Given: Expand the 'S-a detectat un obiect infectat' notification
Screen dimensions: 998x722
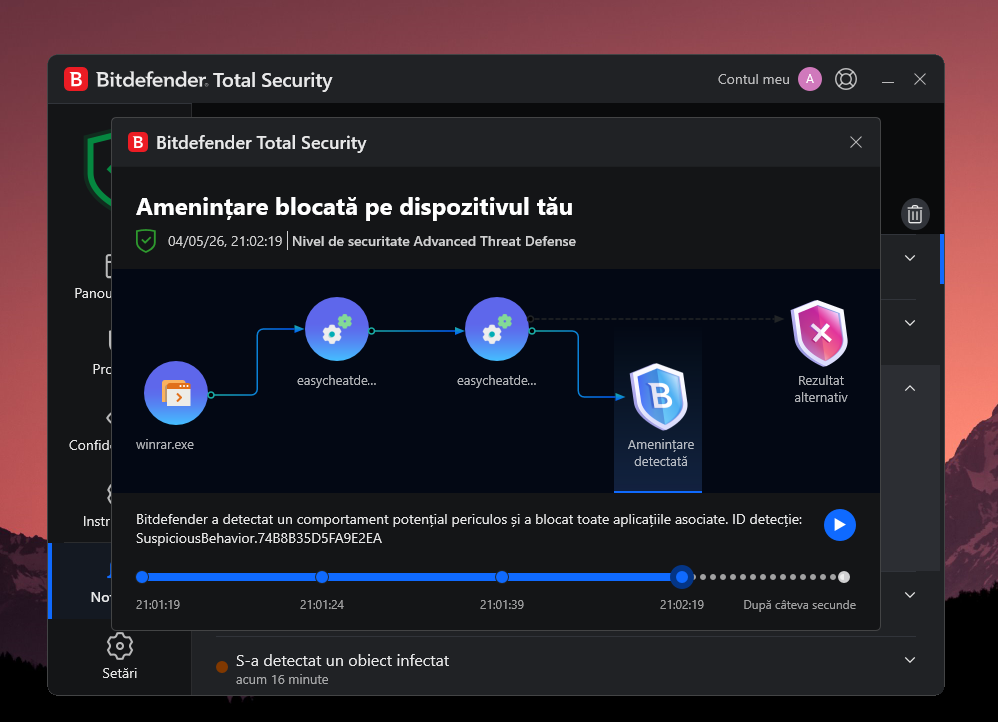Looking at the screenshot, I should tap(910, 660).
